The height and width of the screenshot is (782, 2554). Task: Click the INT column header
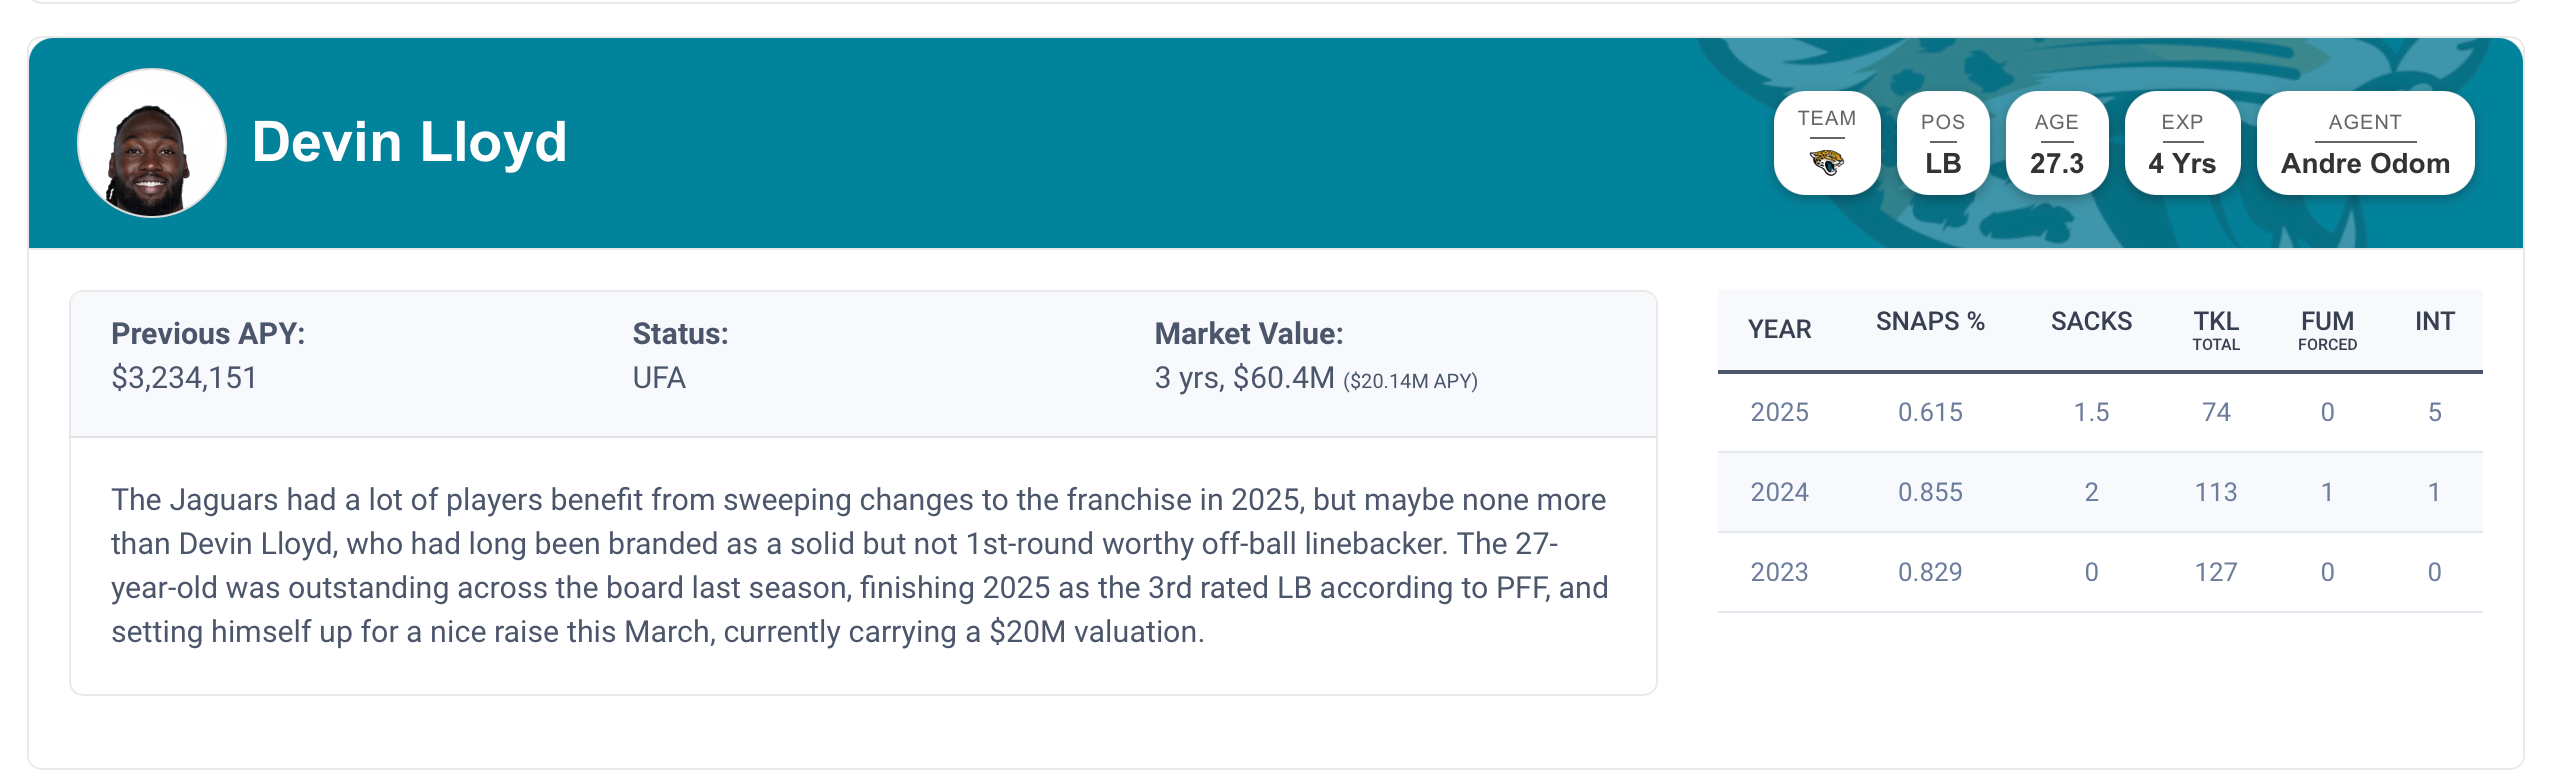pos(2434,322)
